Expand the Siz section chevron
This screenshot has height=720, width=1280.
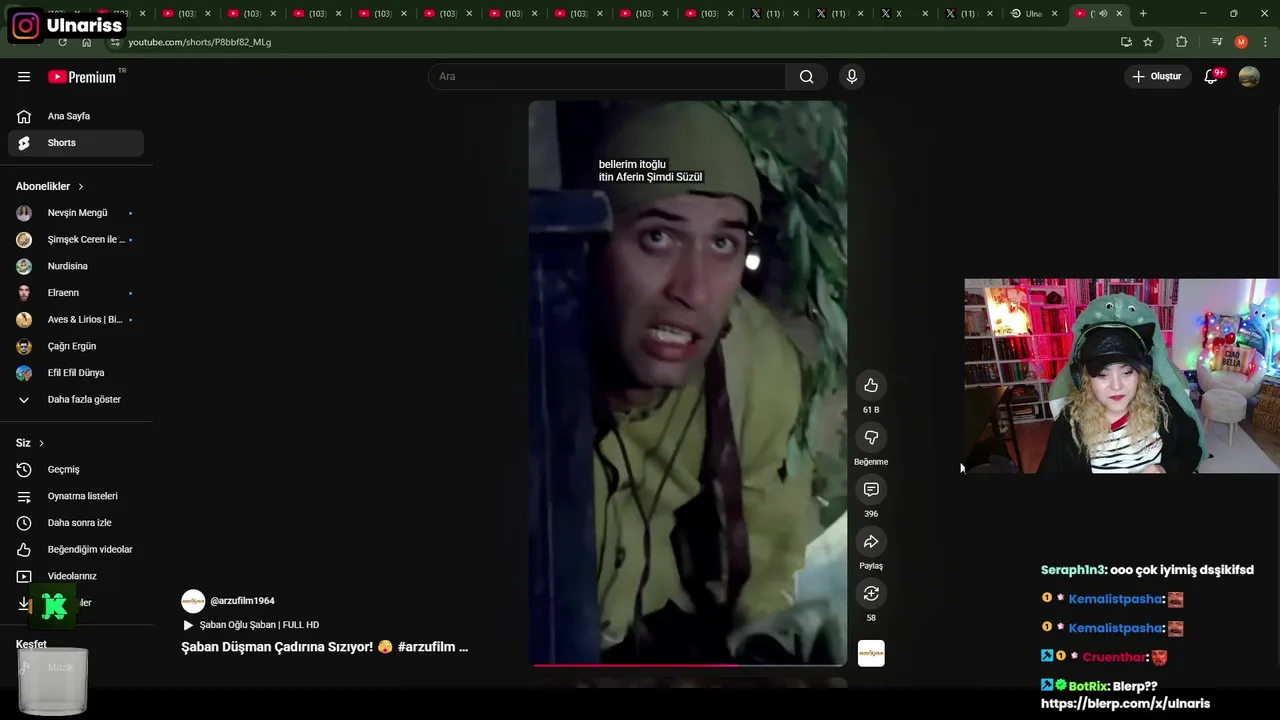click(41, 443)
